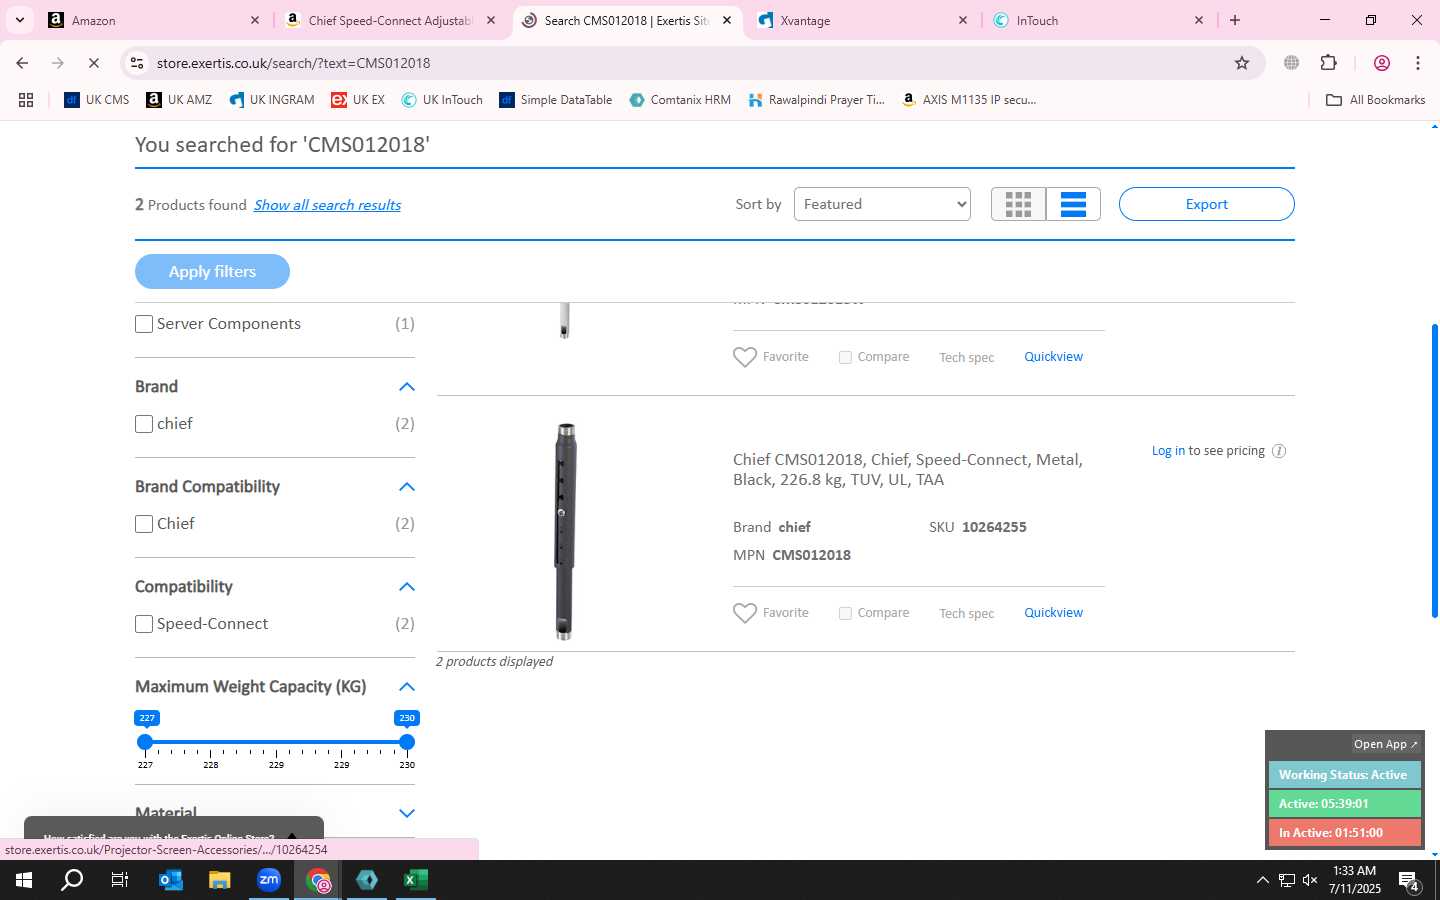The image size is (1440, 900).
Task: Click the Favorite heart for CMS012018 black
Action: tap(745, 613)
